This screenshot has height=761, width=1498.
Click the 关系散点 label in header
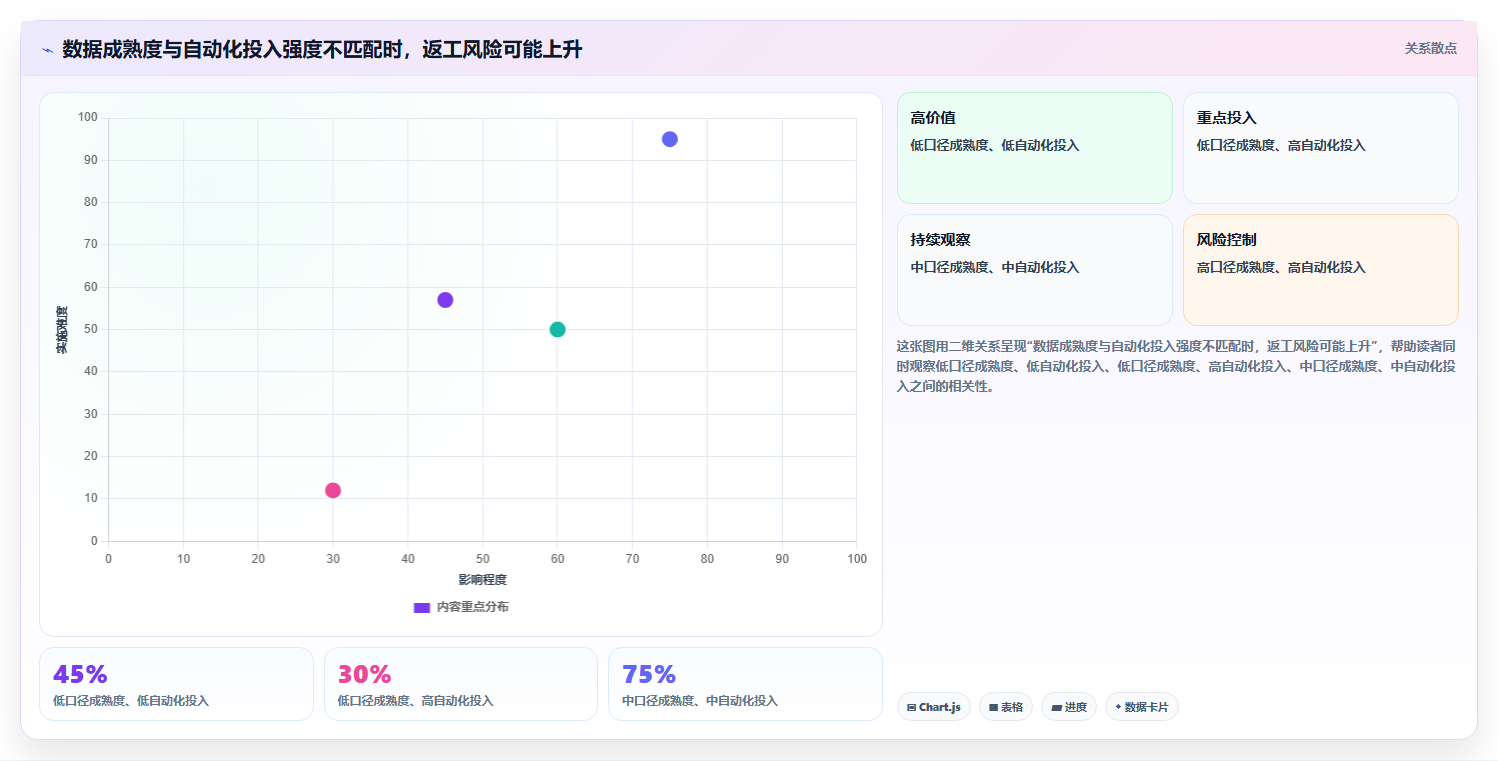[1430, 48]
